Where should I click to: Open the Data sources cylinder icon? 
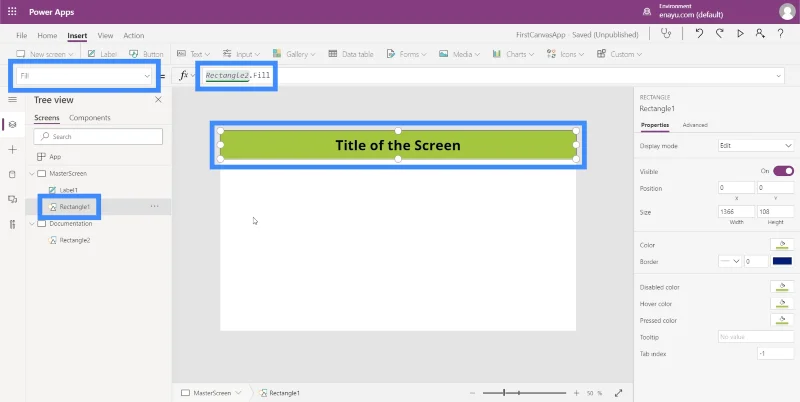coord(13,174)
